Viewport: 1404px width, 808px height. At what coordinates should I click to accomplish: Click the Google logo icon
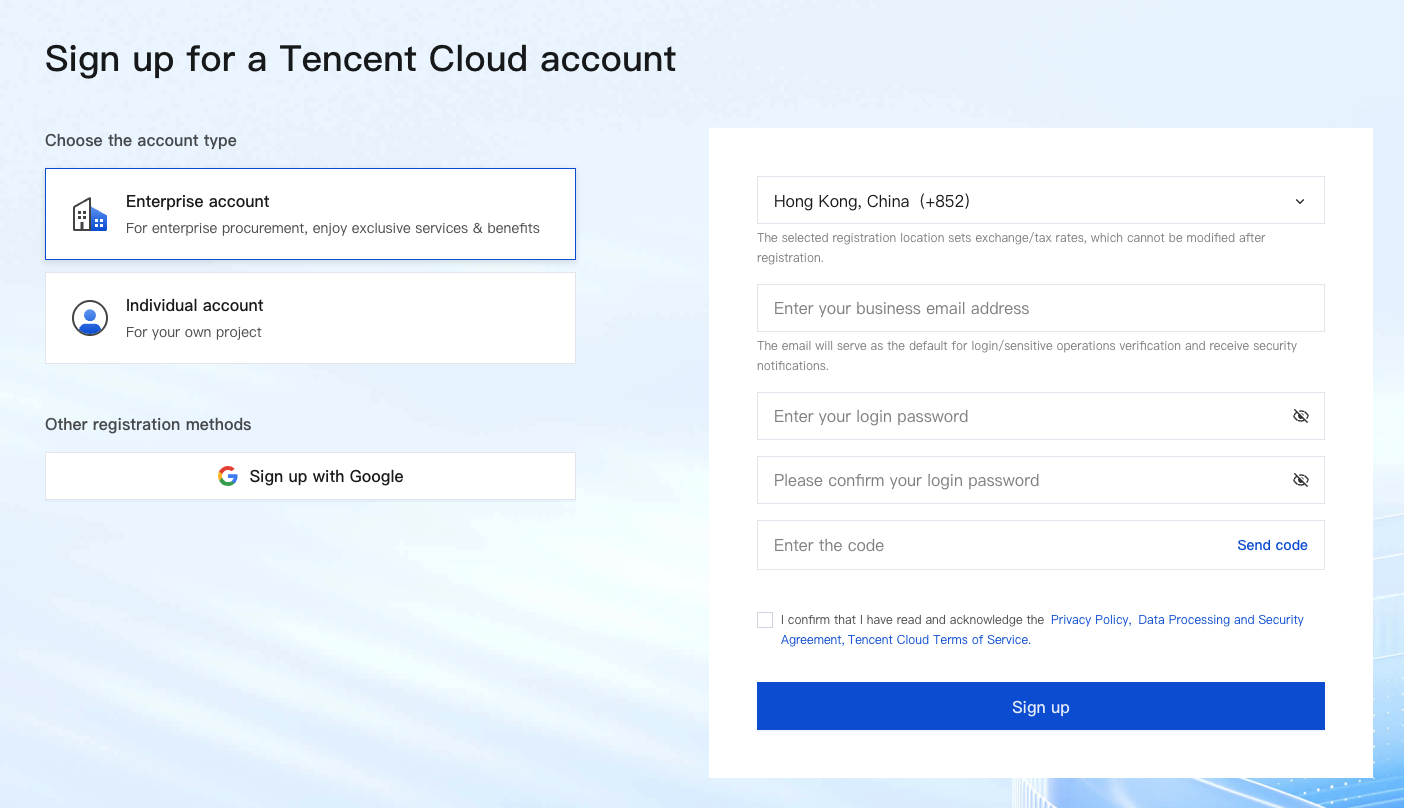click(x=228, y=476)
